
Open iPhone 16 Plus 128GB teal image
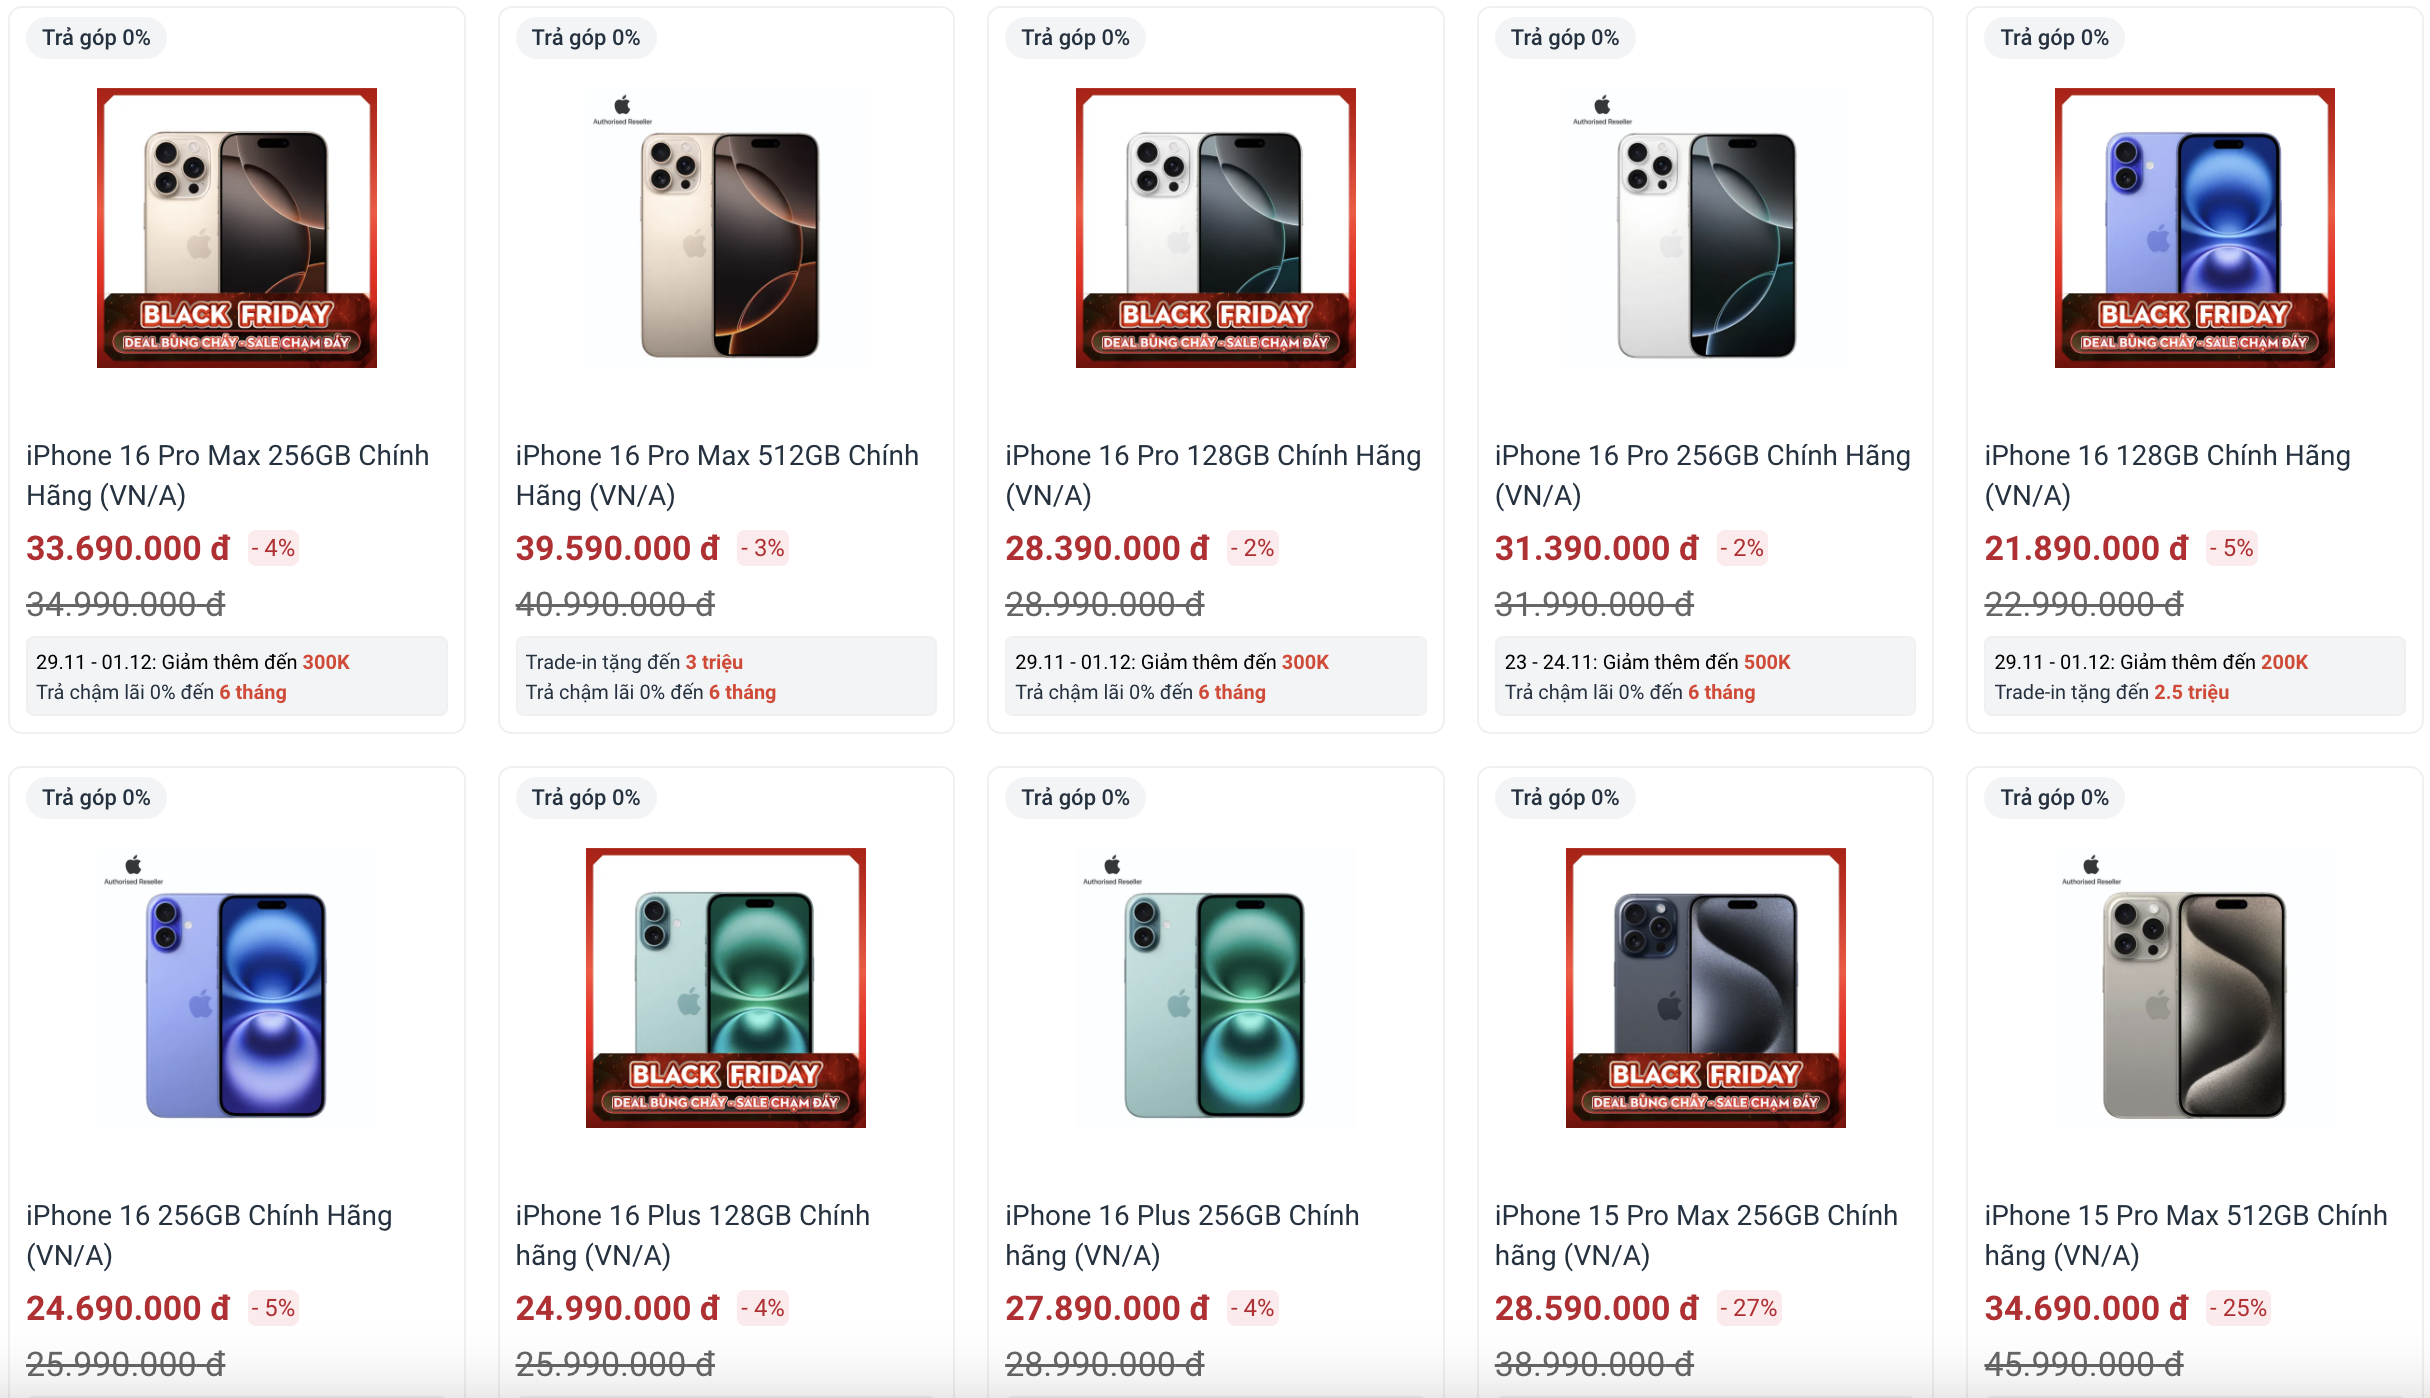coord(726,988)
